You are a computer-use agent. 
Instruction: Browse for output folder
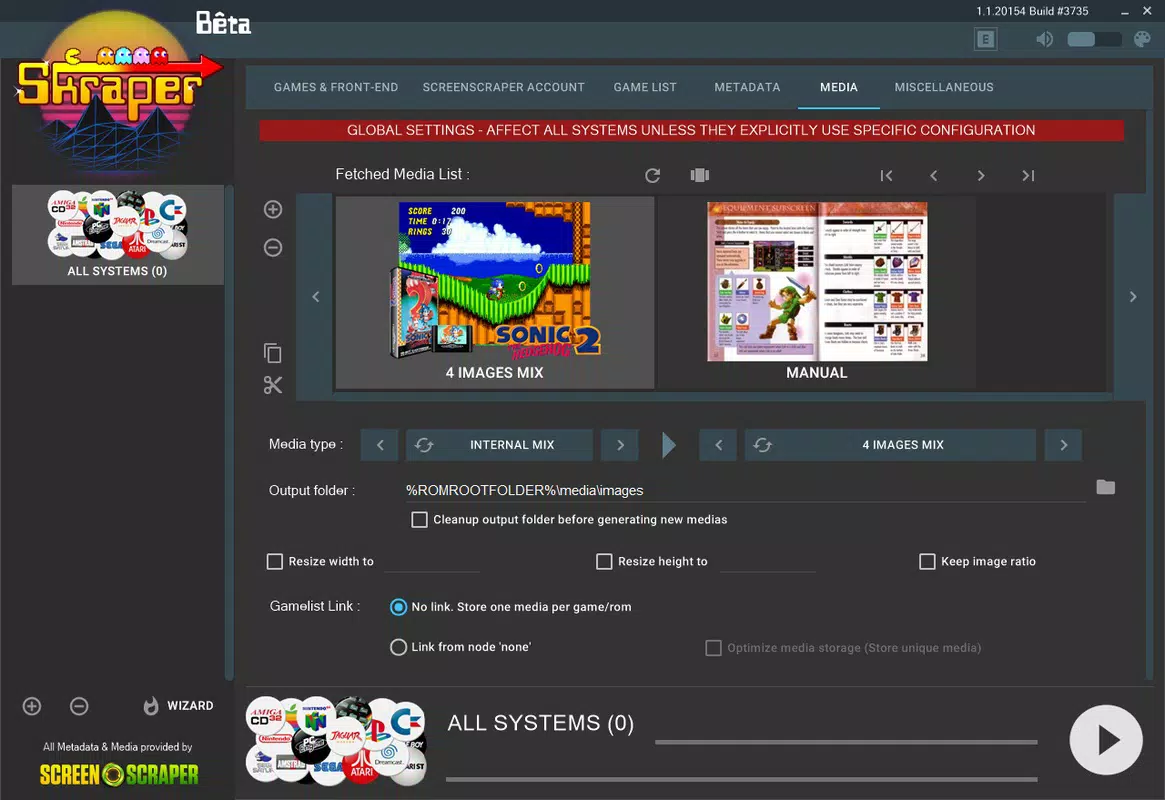[1106, 487]
